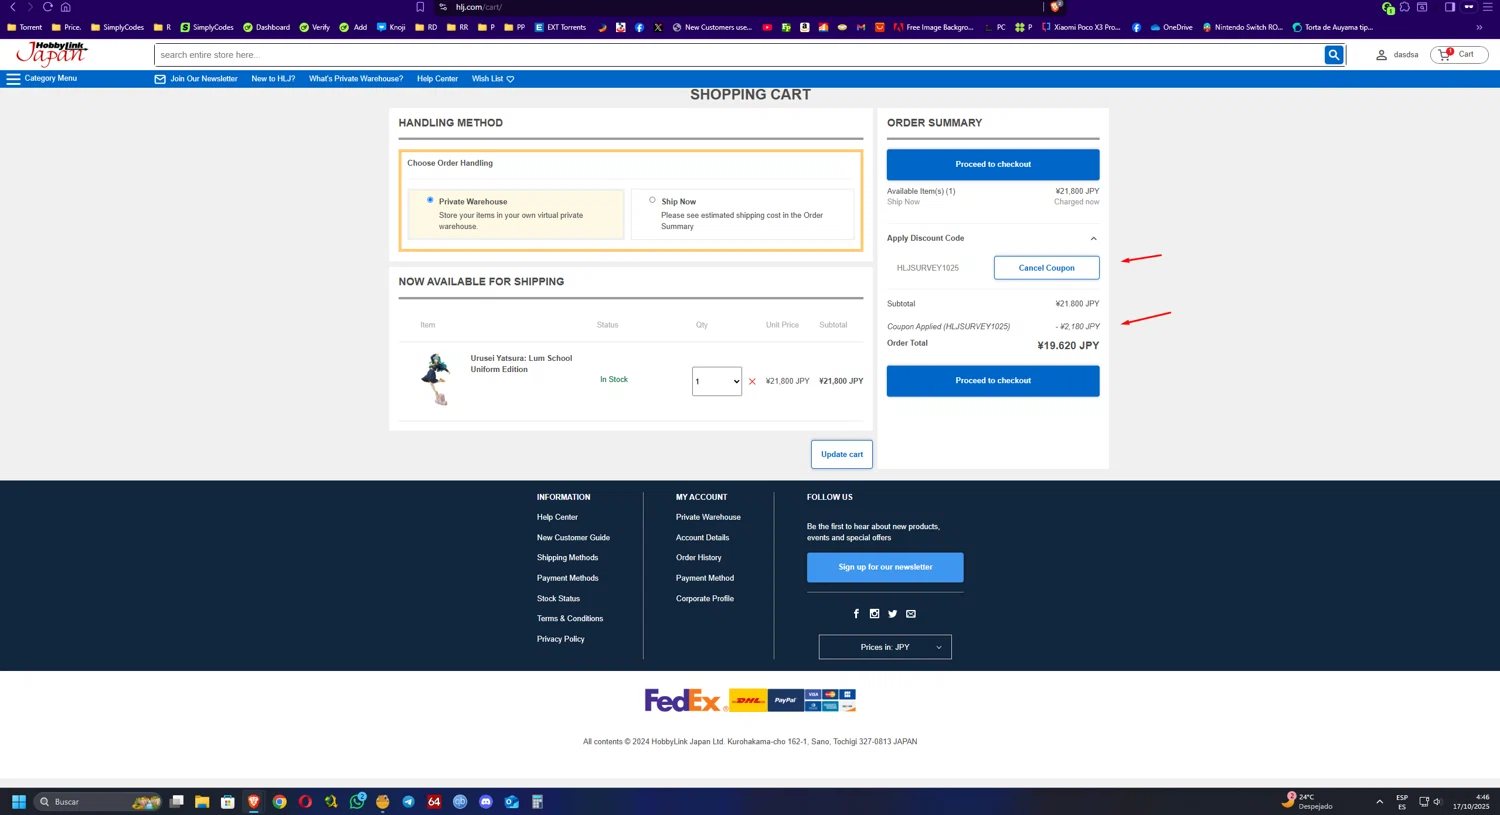1500x815 pixels.
Task: Click bottom Proceed to checkout button
Action: tap(993, 381)
